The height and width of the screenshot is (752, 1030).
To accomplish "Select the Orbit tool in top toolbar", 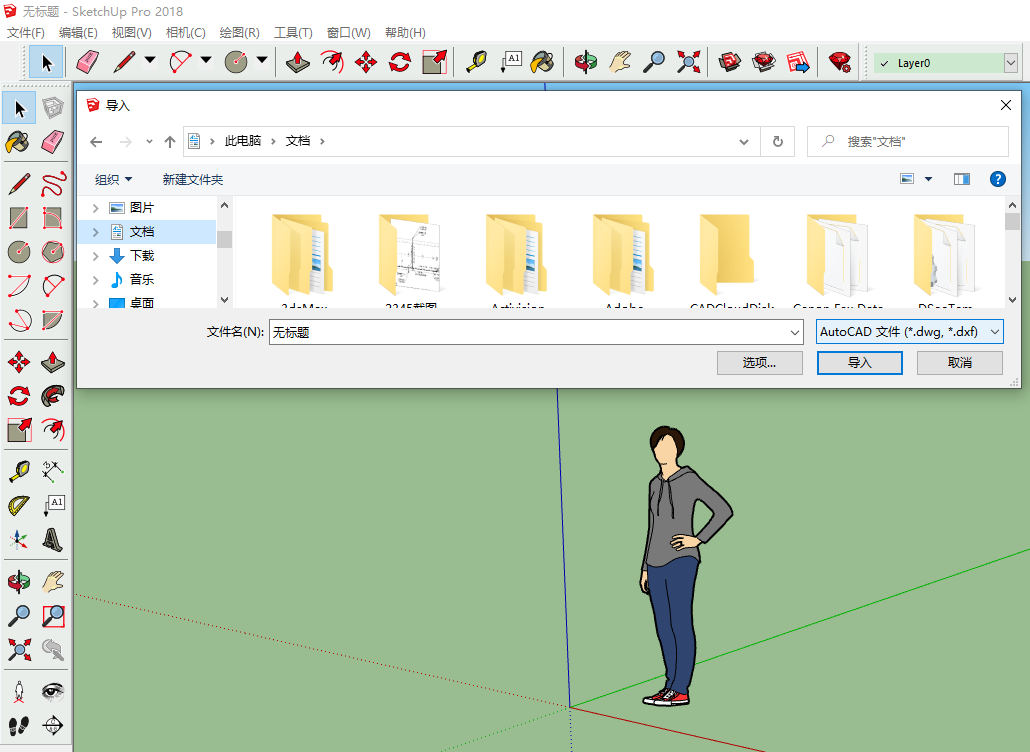I will 585,62.
